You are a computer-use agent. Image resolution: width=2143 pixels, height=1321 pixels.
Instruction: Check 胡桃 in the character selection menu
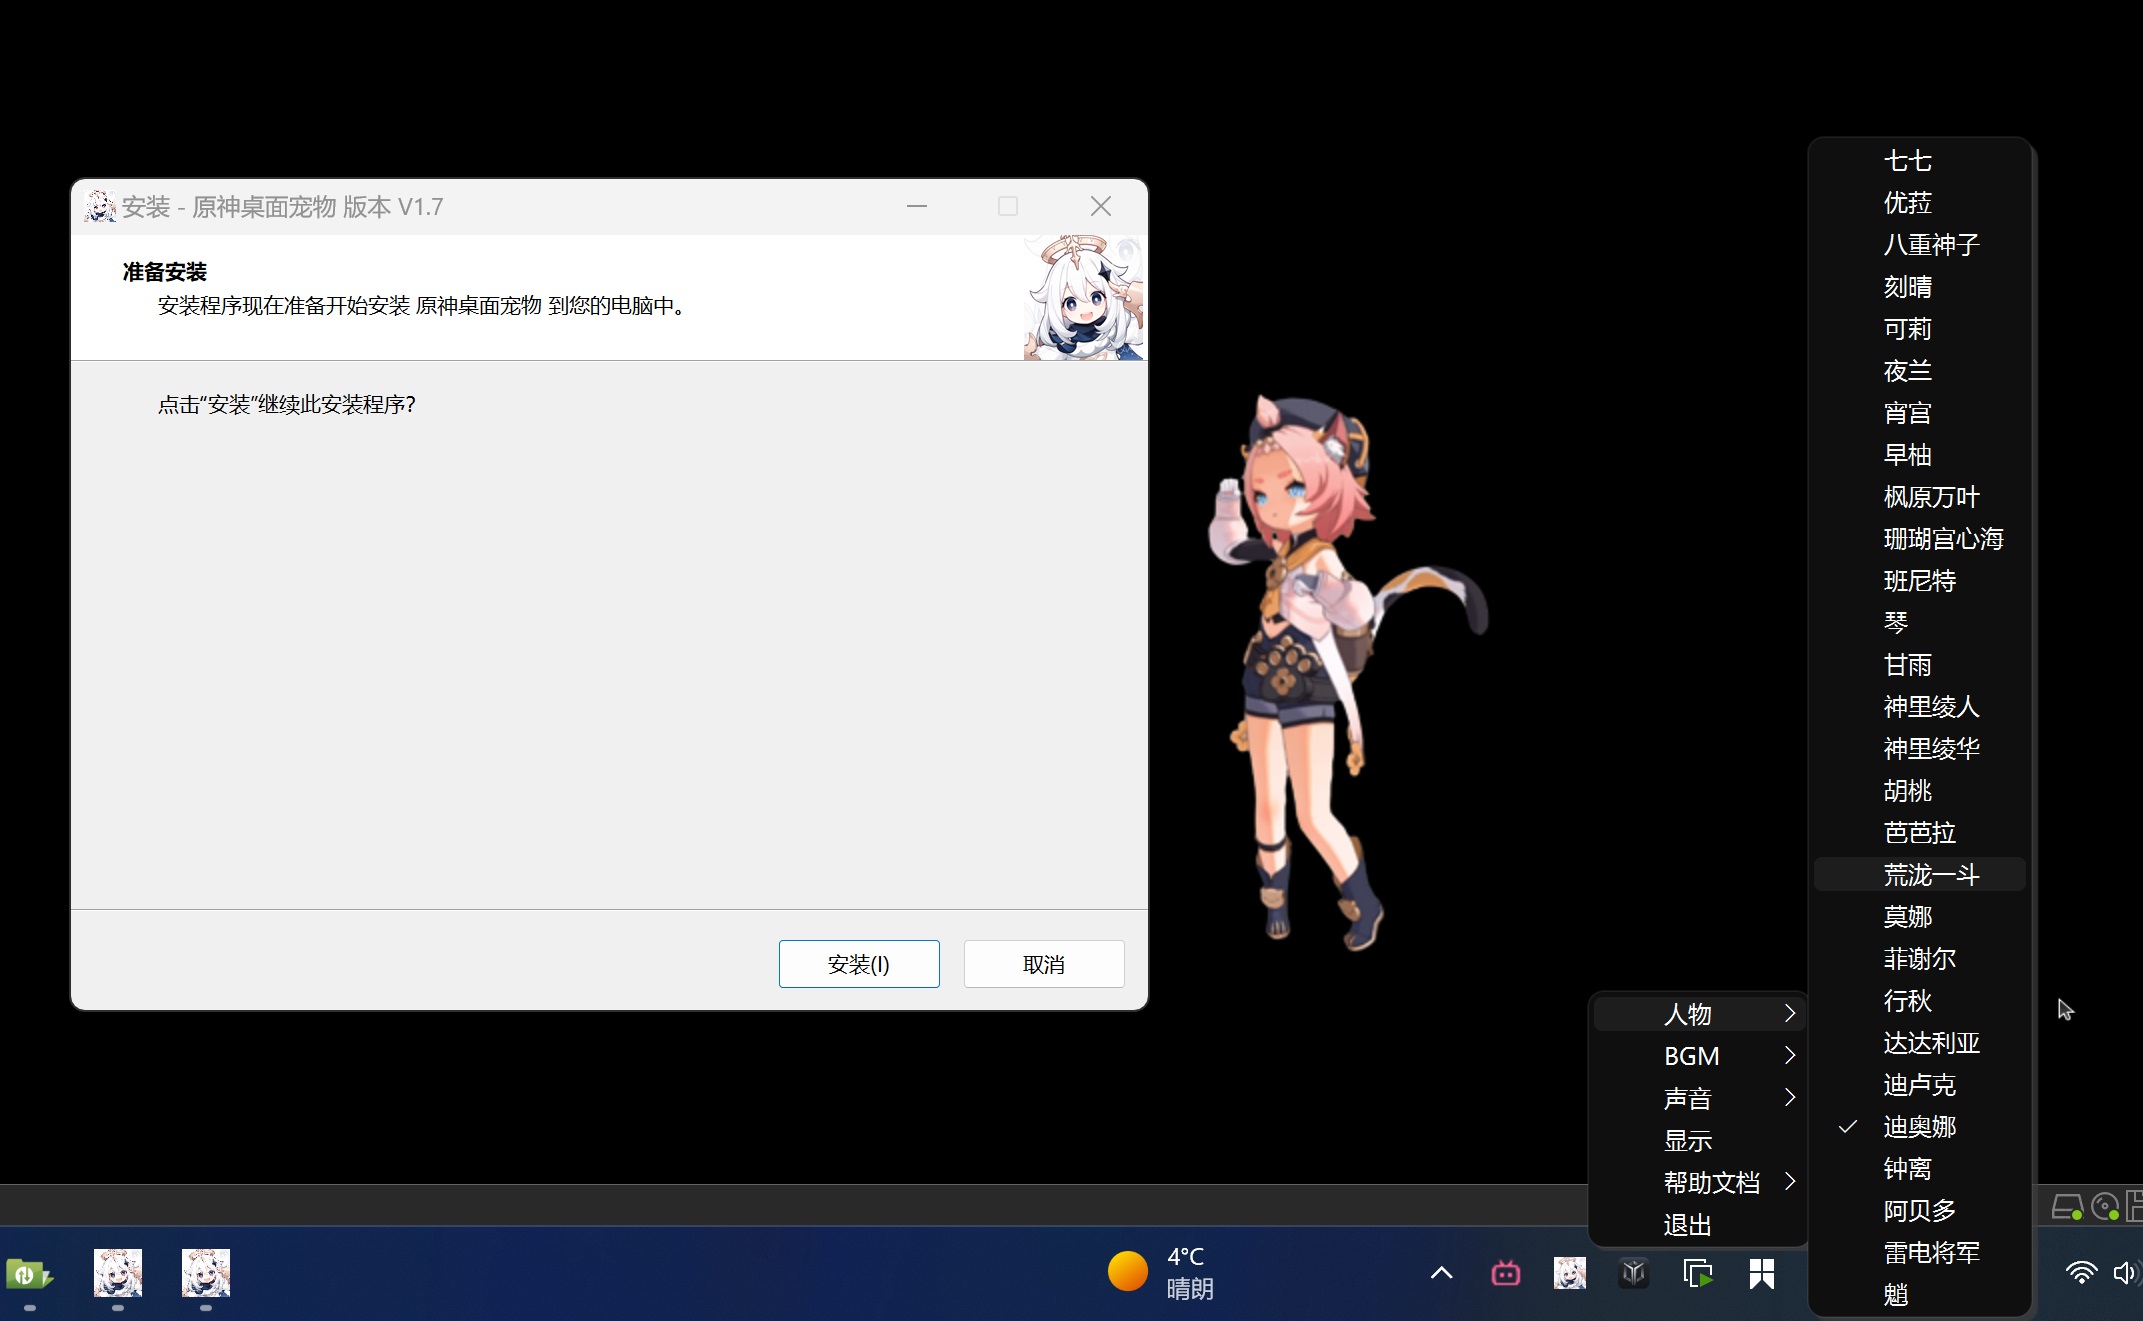click(1907, 790)
